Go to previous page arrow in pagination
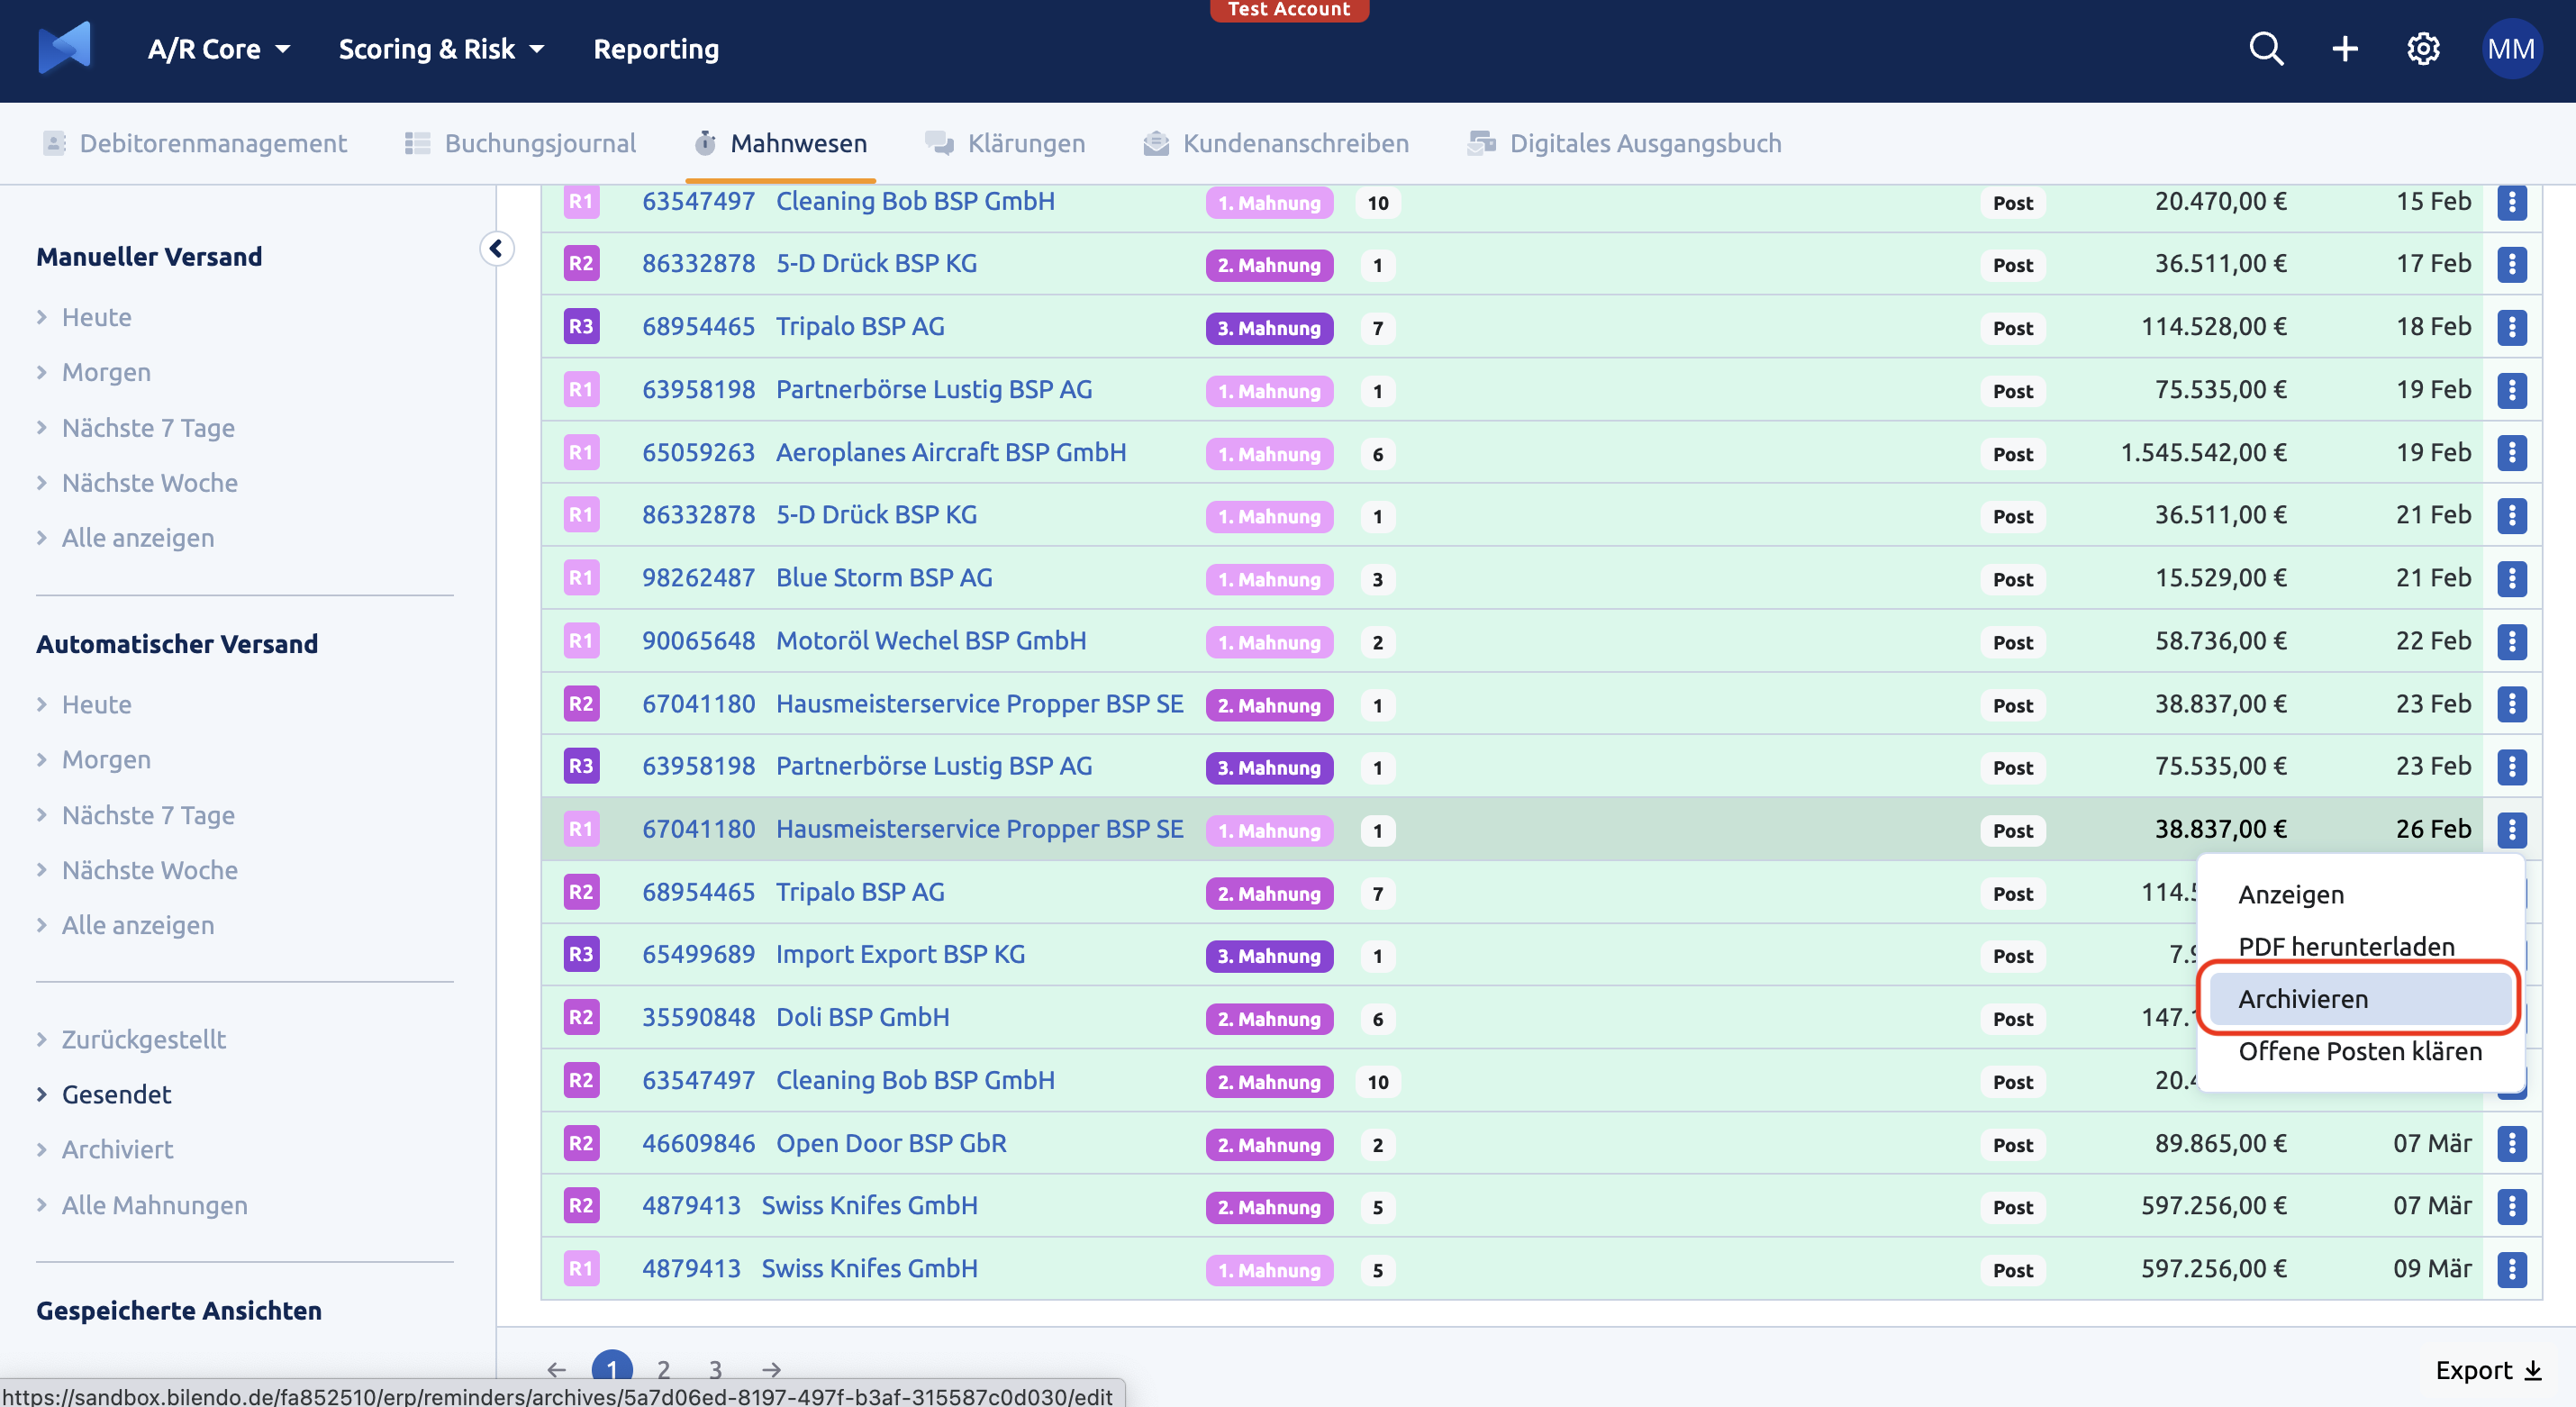 point(557,1369)
